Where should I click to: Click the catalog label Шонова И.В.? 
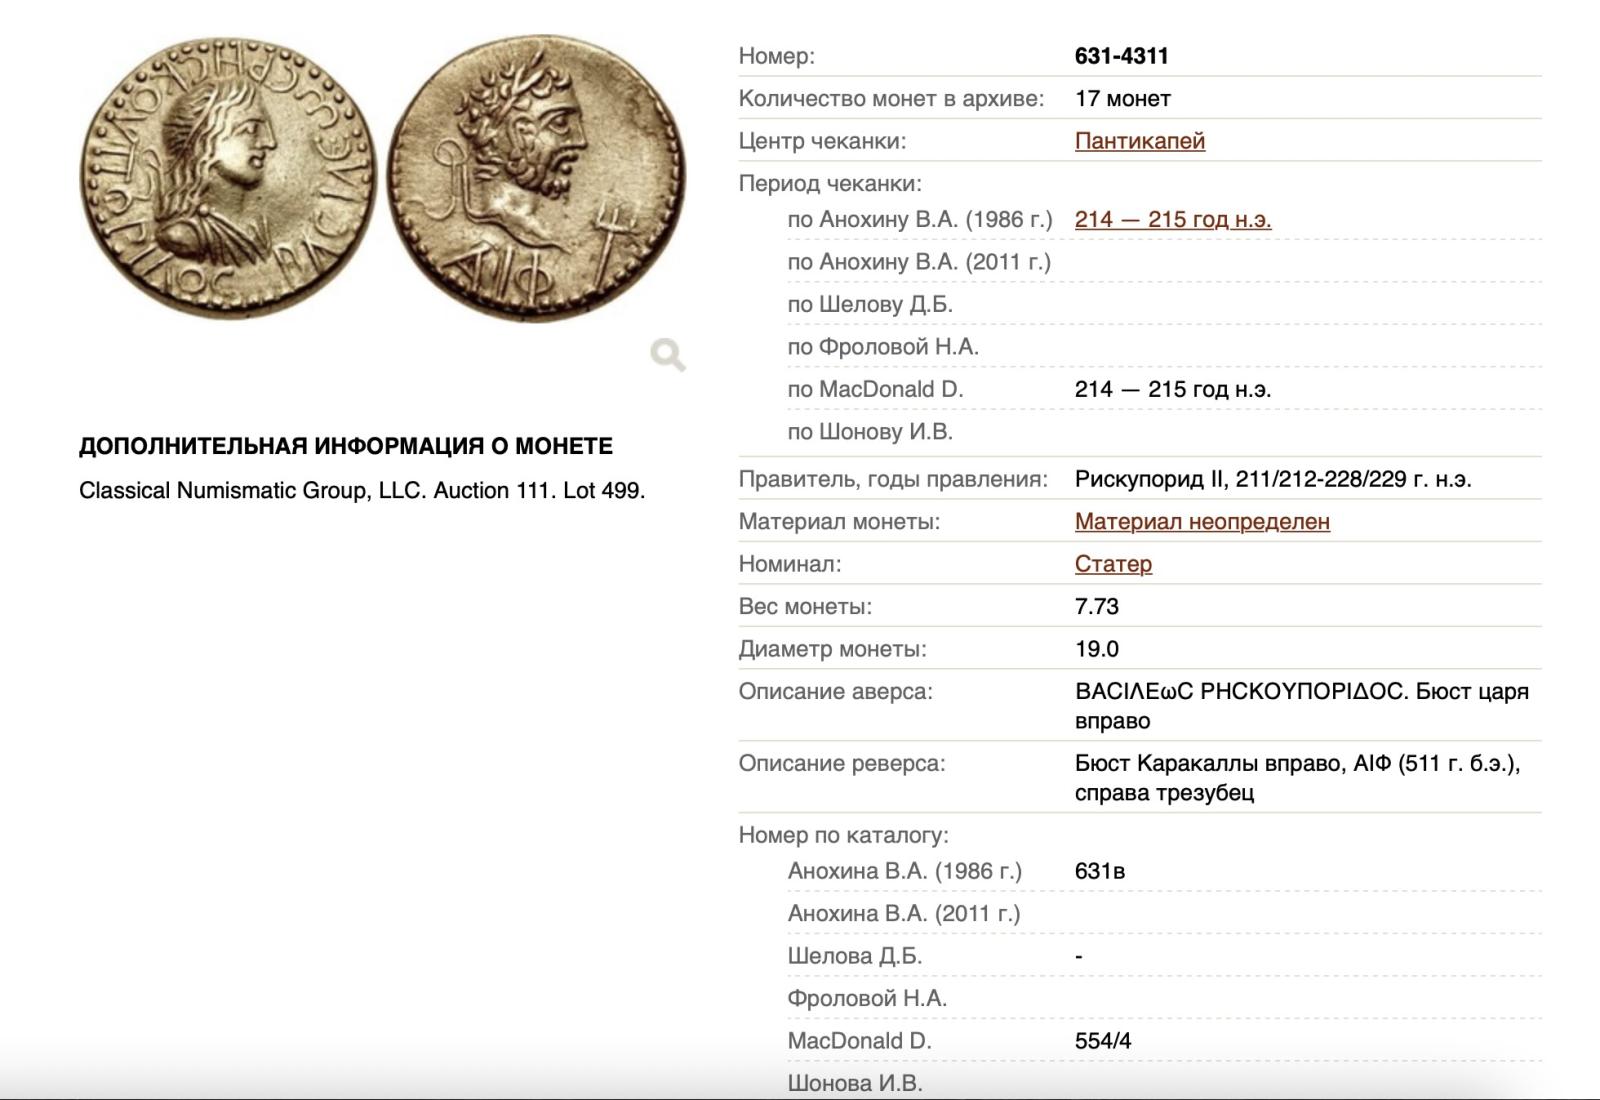855,1083
